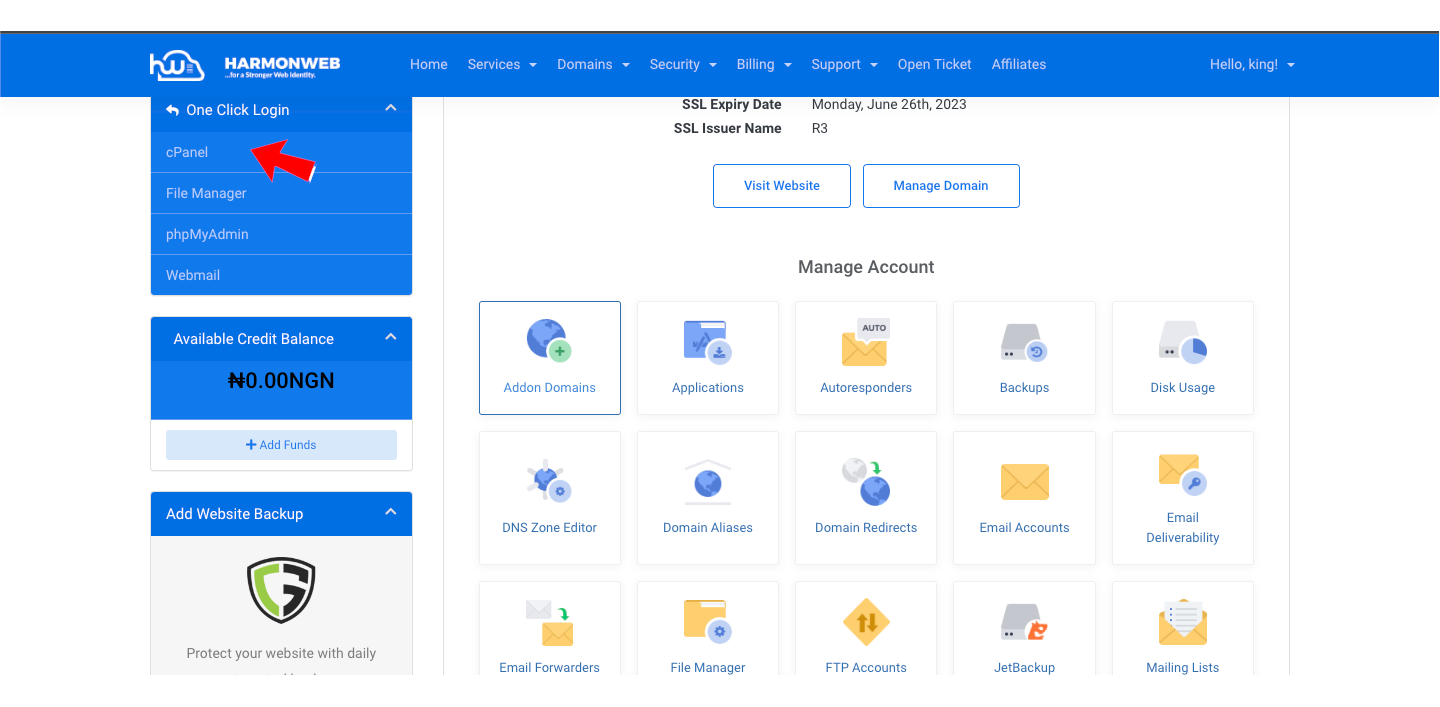Collapse the Available Credit Balance panel
Viewport: 1440px width, 707px height.
(x=391, y=338)
